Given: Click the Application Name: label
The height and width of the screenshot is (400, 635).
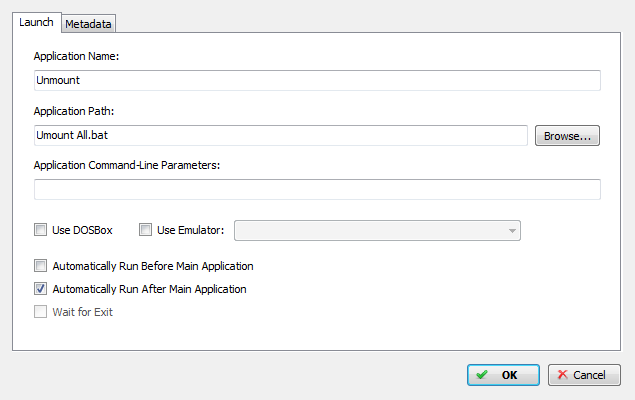Looking at the screenshot, I should pyautogui.click(x=76, y=56).
